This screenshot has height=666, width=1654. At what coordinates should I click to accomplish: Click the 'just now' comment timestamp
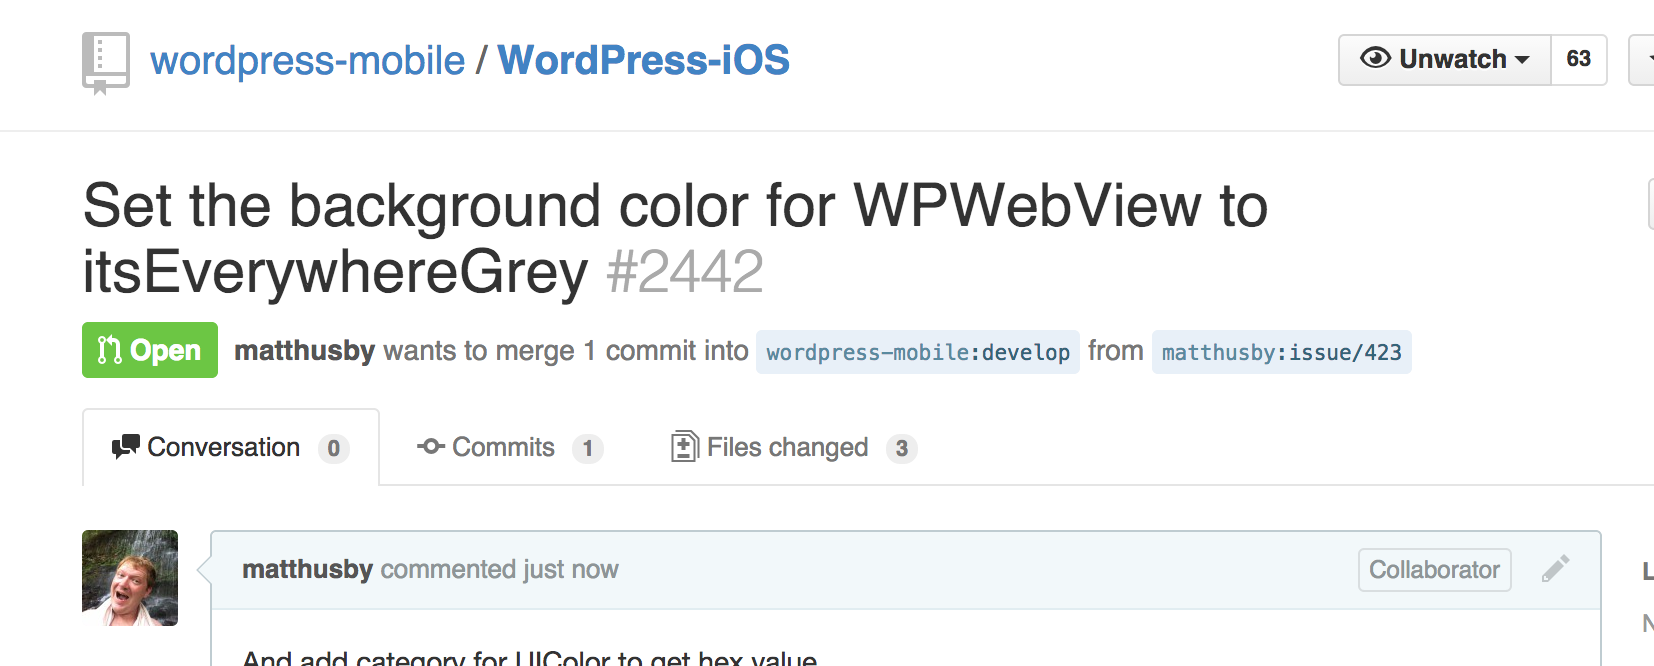click(x=570, y=569)
